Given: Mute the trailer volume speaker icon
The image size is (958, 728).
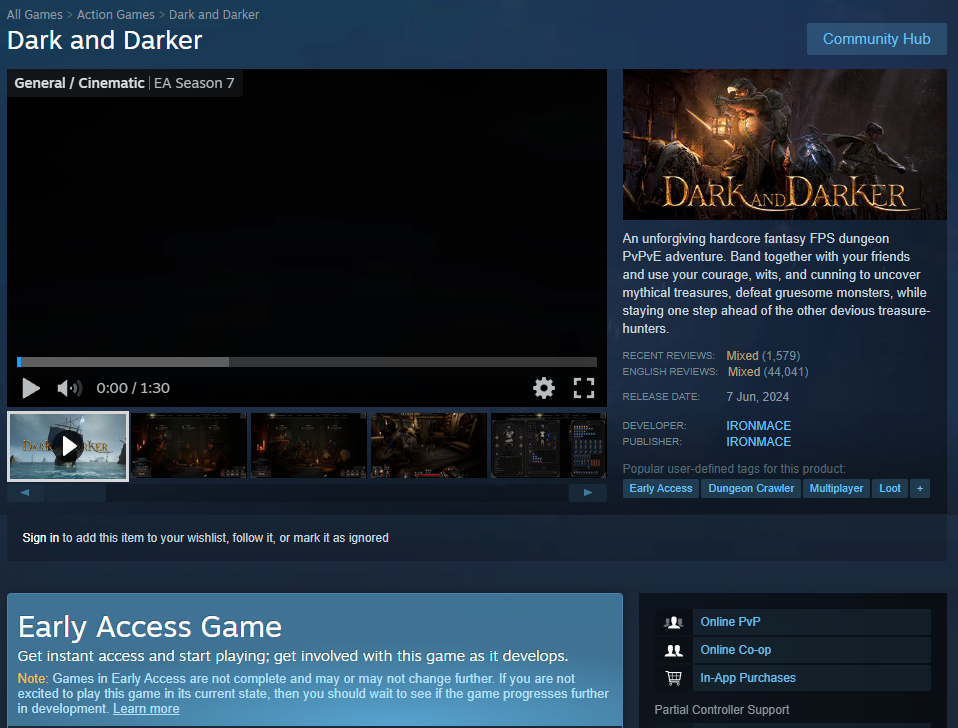Looking at the screenshot, I should [69, 388].
